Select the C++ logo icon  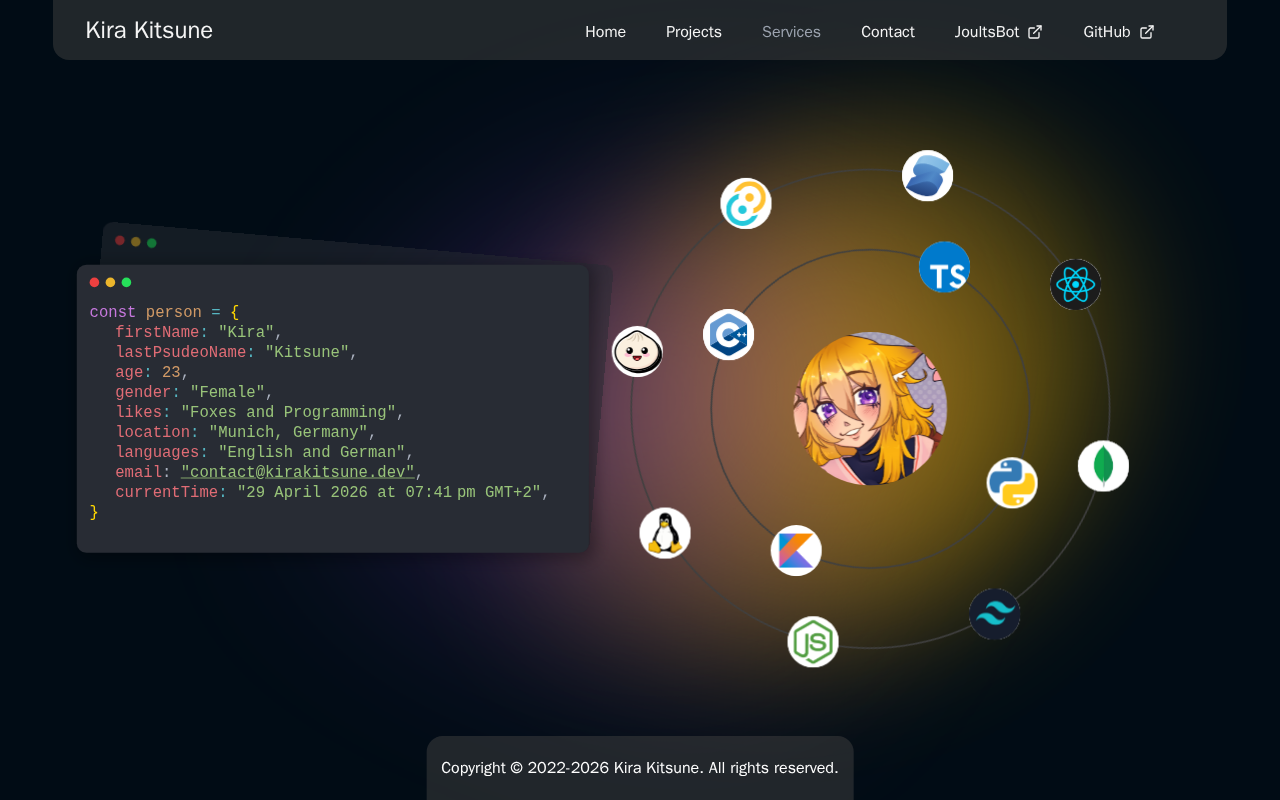pos(728,335)
